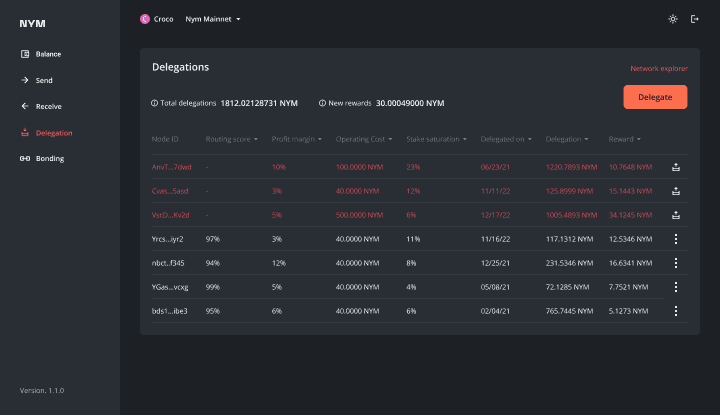Go to the Bonding section
Viewport: 720px width, 416px height.
tap(49, 158)
